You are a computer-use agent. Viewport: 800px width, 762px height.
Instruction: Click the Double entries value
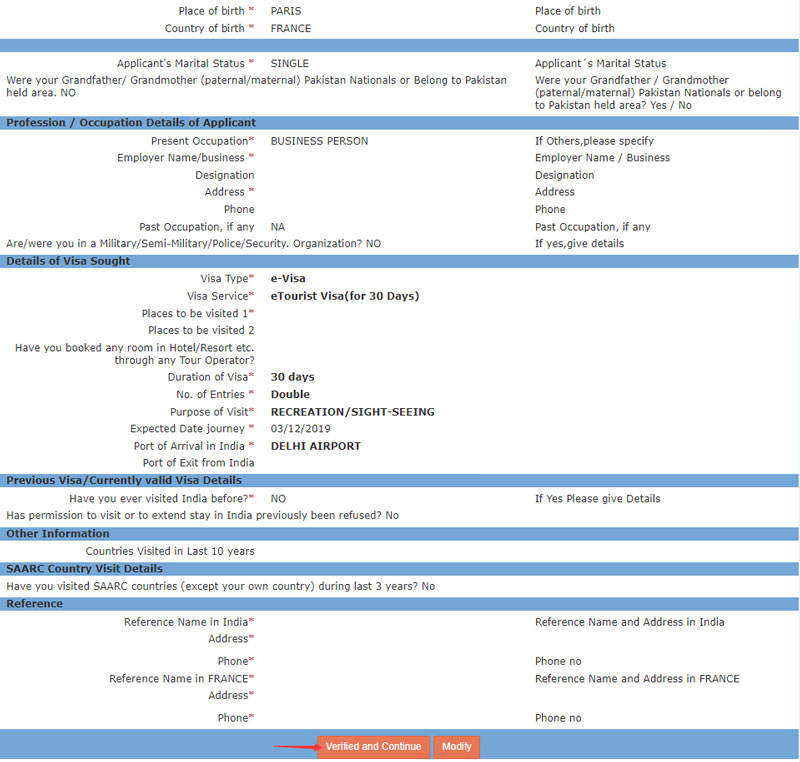pos(290,395)
